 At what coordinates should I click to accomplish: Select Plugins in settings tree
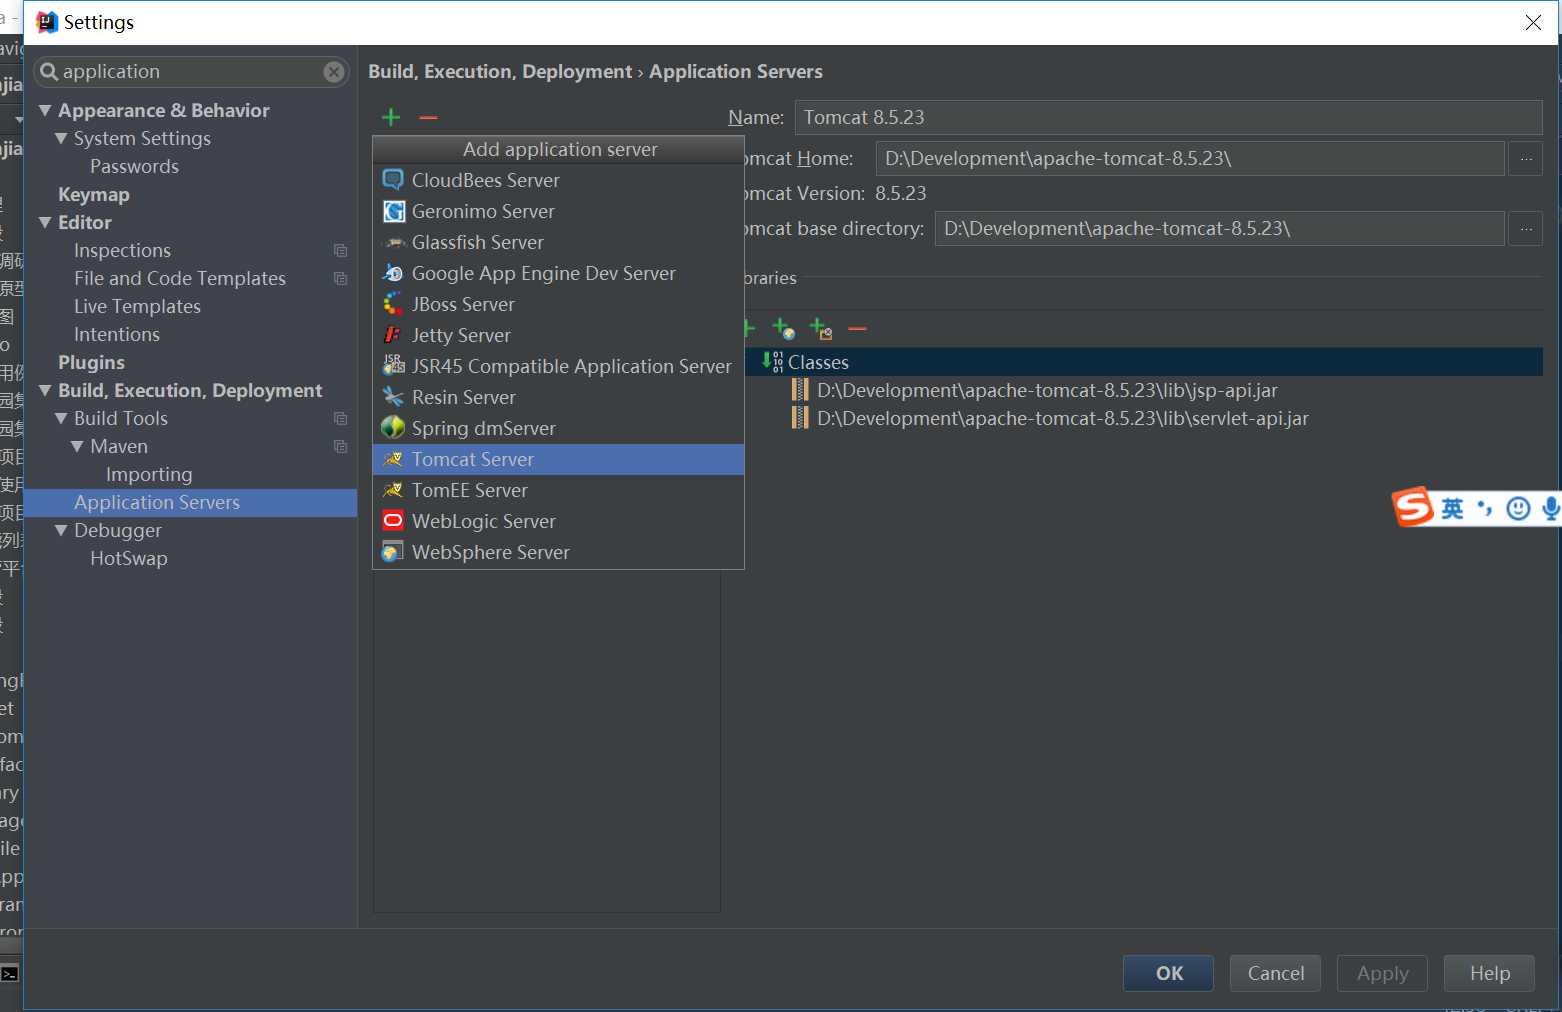pos(91,362)
